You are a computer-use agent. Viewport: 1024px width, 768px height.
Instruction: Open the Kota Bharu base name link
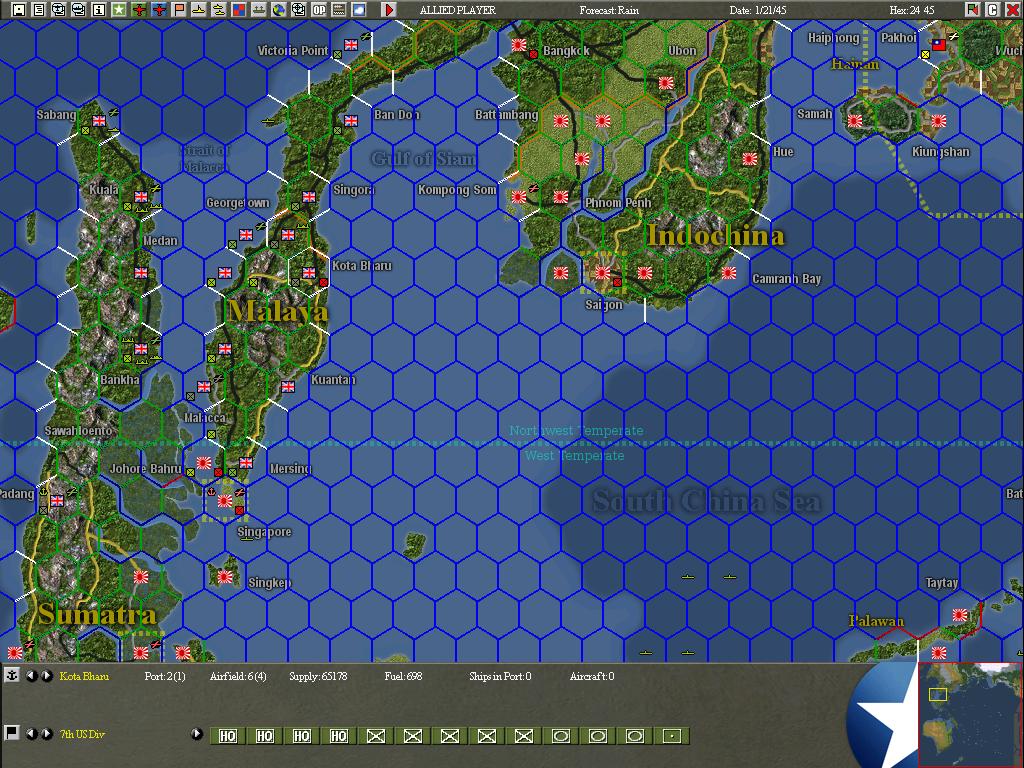coord(84,676)
